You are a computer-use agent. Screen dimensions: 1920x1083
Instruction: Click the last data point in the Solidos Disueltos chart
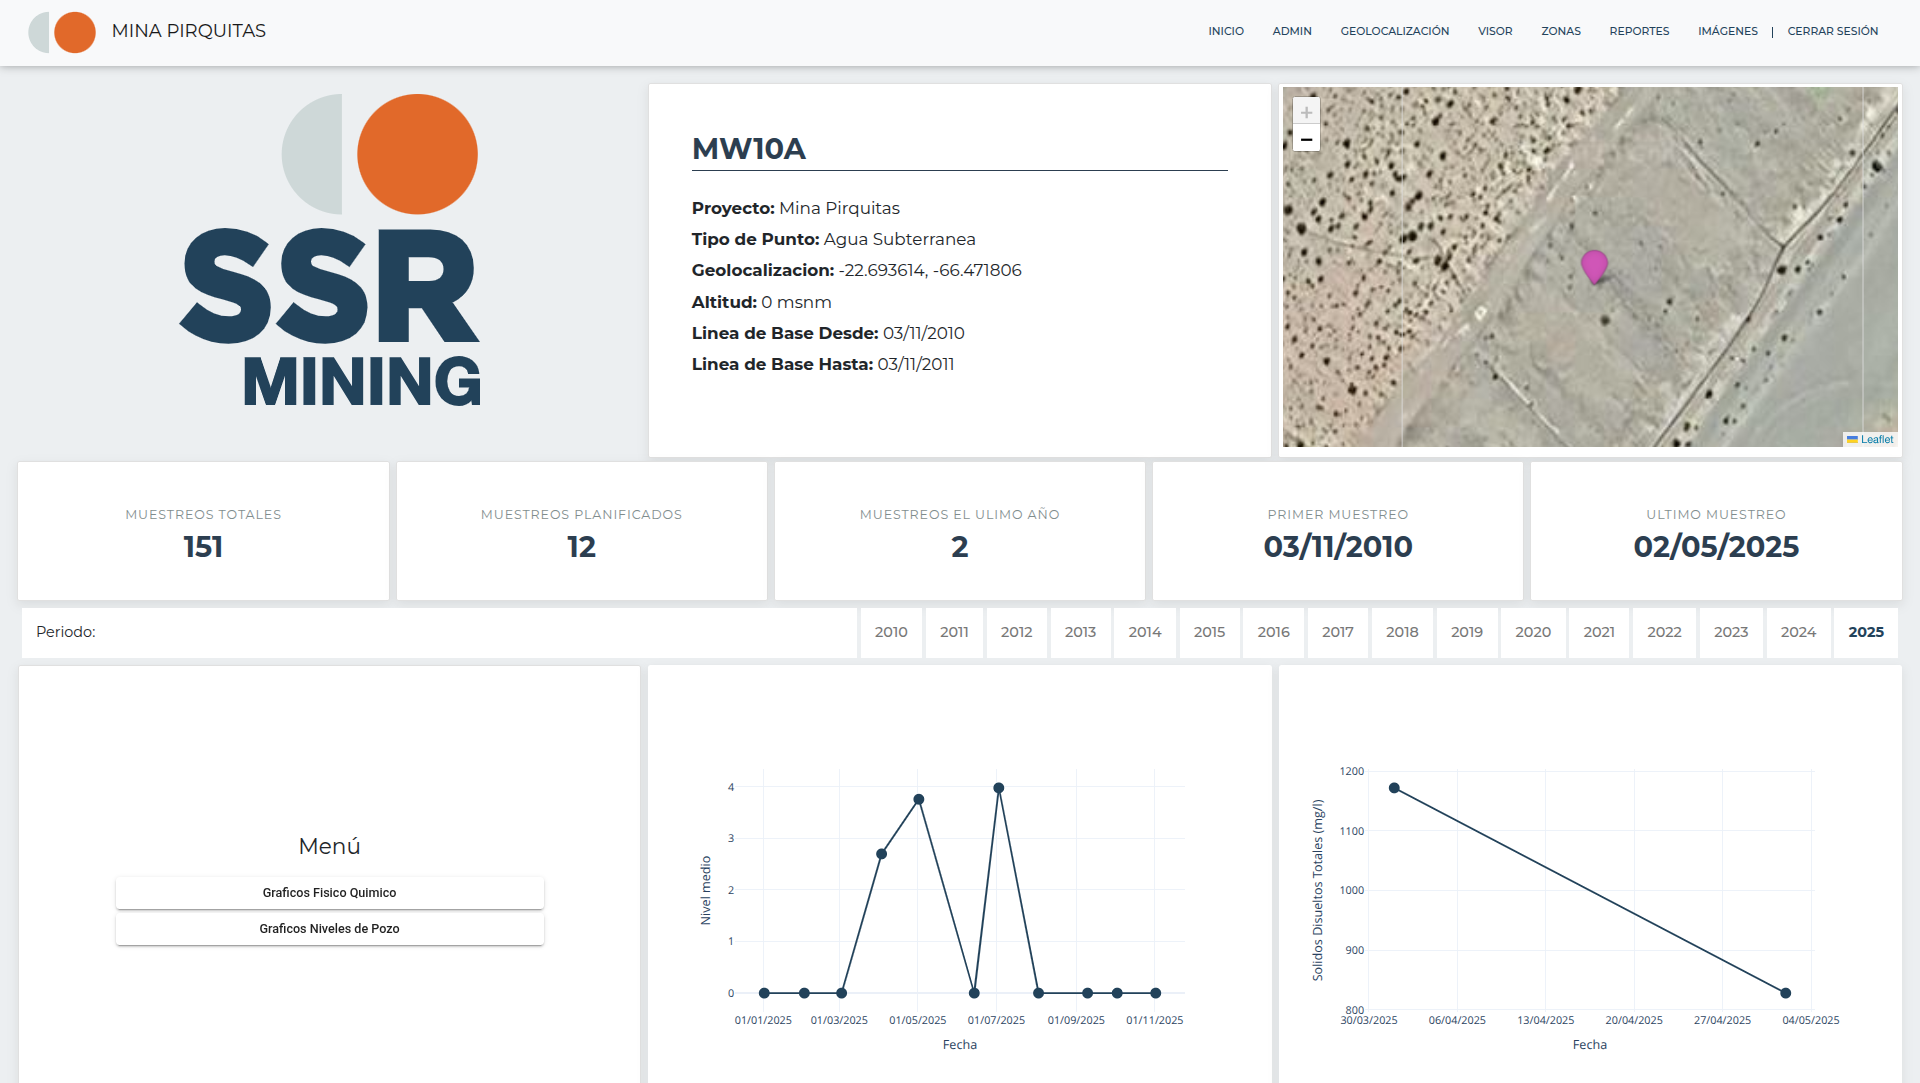click(1785, 993)
